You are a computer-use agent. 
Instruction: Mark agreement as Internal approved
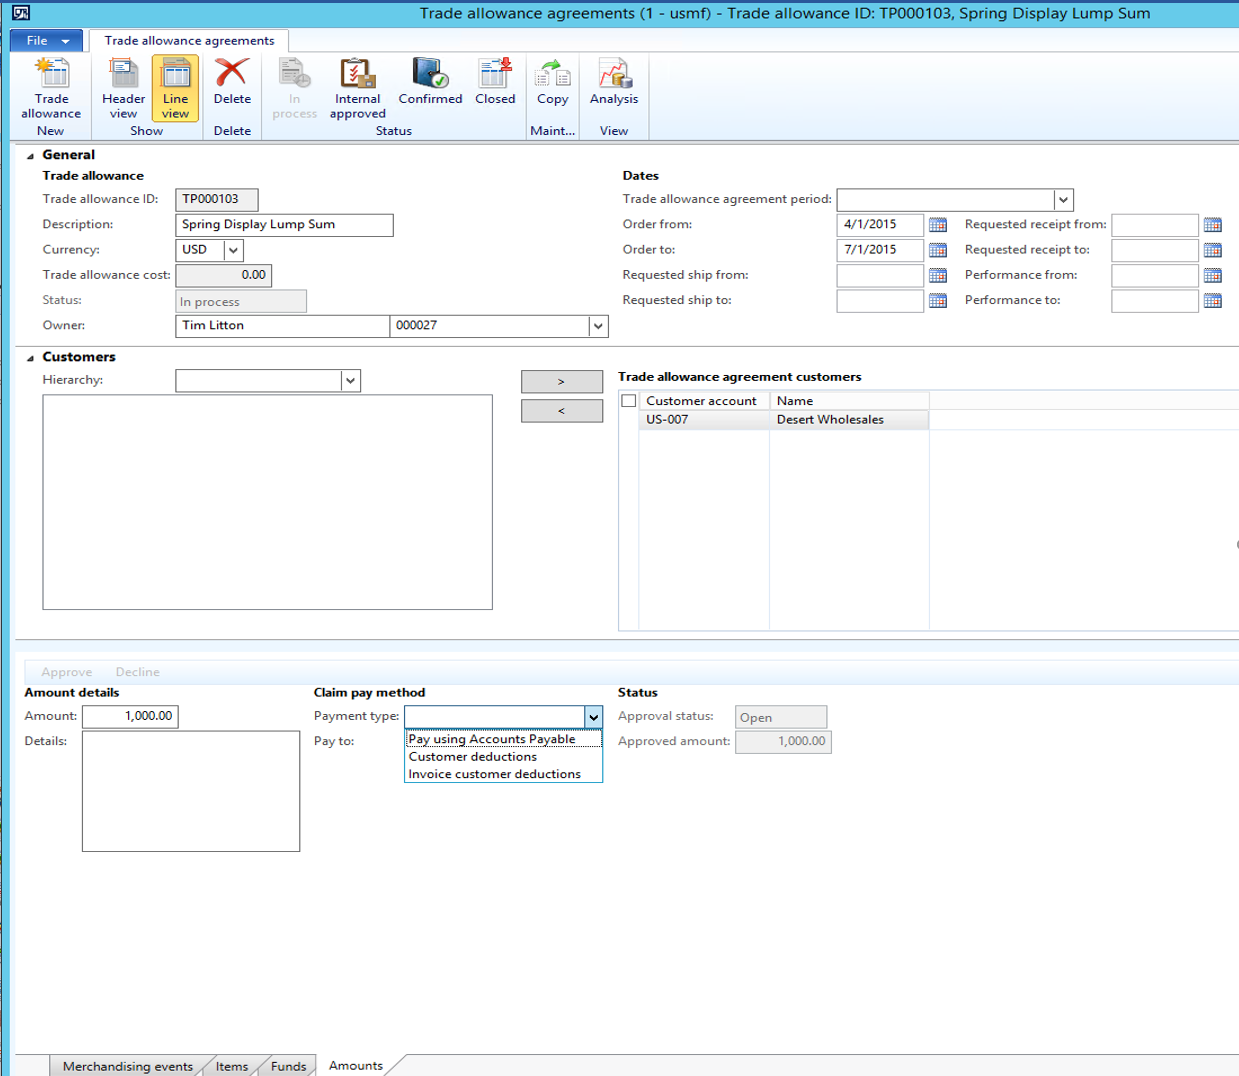point(357,84)
